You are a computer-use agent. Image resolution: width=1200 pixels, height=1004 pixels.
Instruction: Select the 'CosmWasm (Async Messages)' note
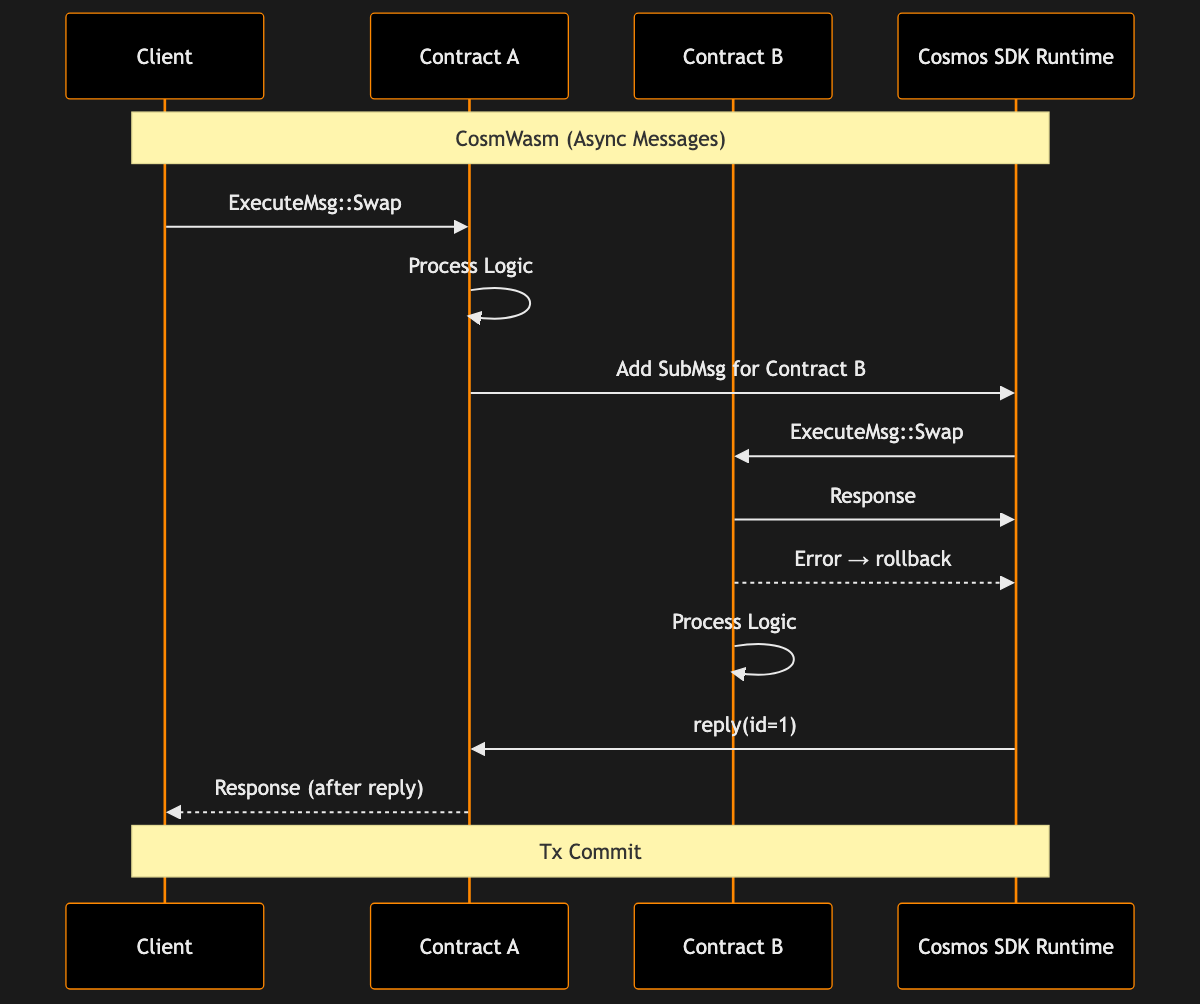590,137
